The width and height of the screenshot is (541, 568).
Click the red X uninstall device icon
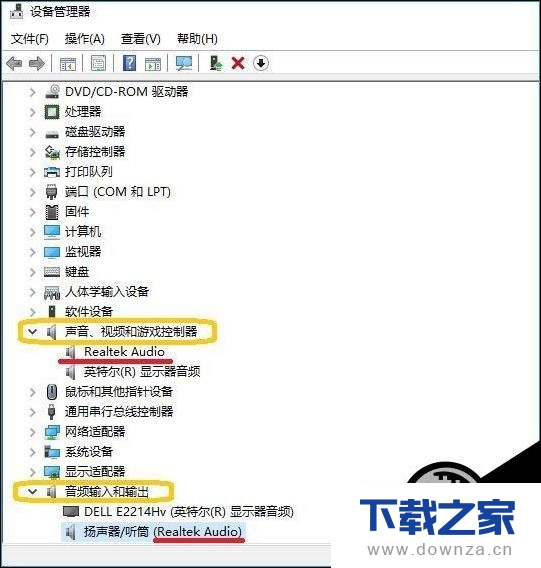pyautogui.click(x=238, y=63)
